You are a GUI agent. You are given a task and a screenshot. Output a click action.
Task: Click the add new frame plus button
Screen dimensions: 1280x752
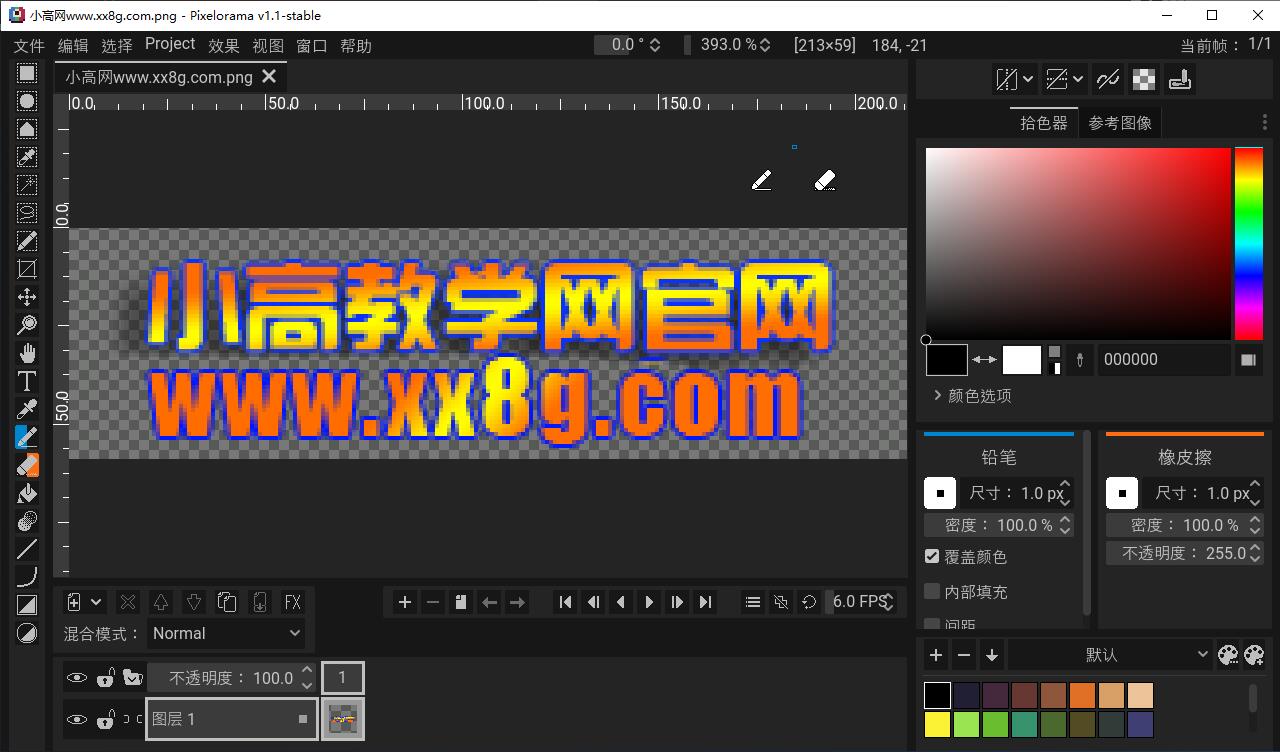pyautogui.click(x=405, y=602)
